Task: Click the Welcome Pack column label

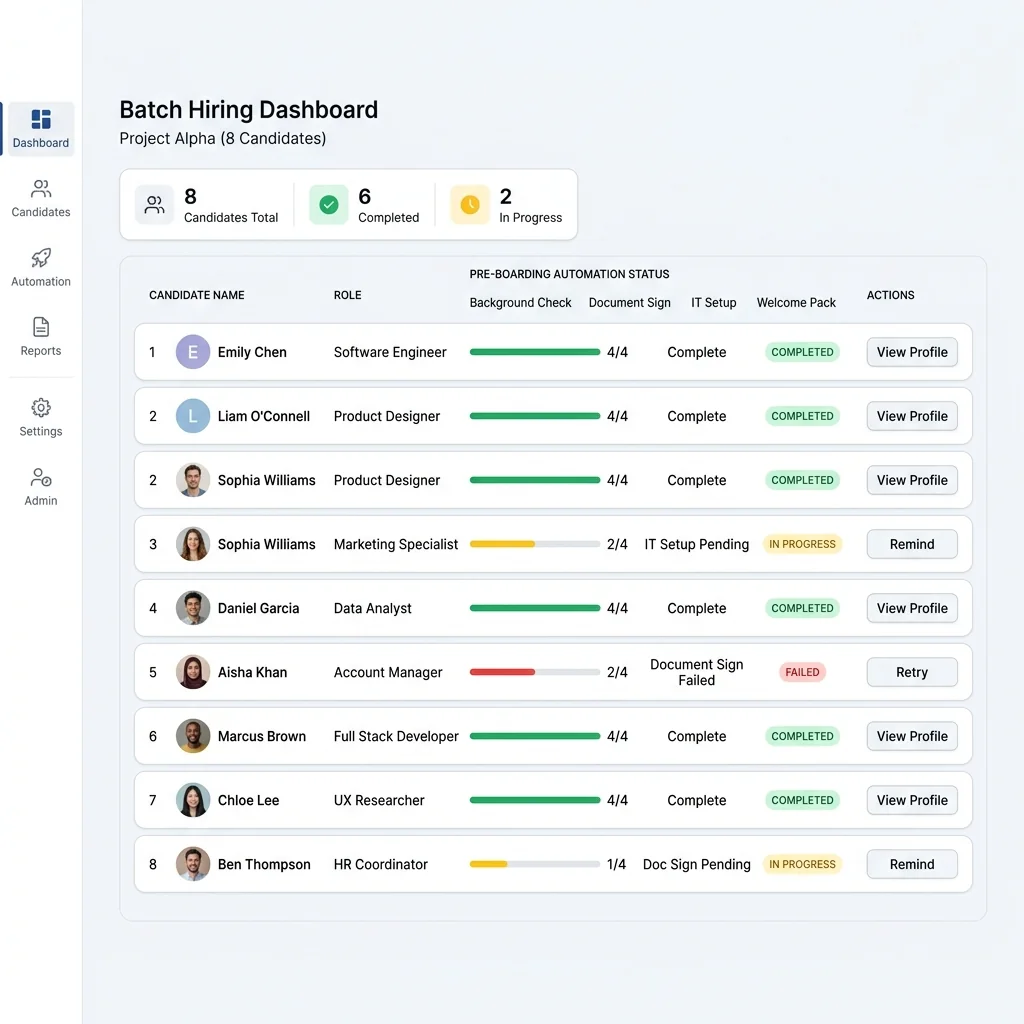Action: [796, 302]
